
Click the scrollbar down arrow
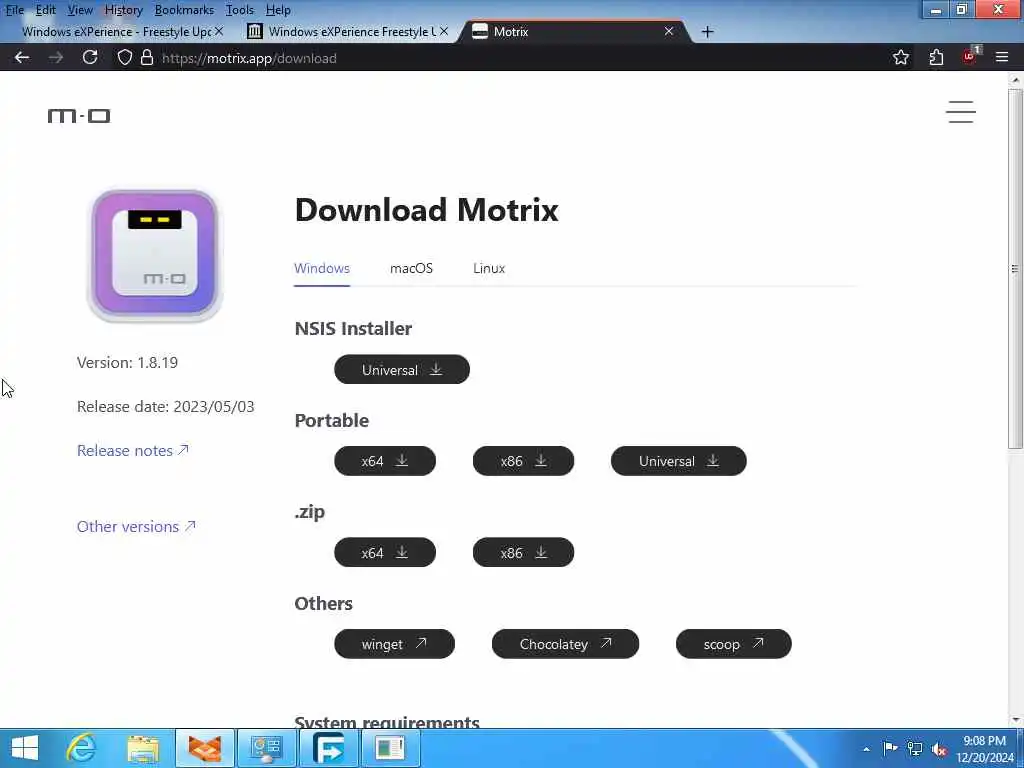[x=1015, y=720]
